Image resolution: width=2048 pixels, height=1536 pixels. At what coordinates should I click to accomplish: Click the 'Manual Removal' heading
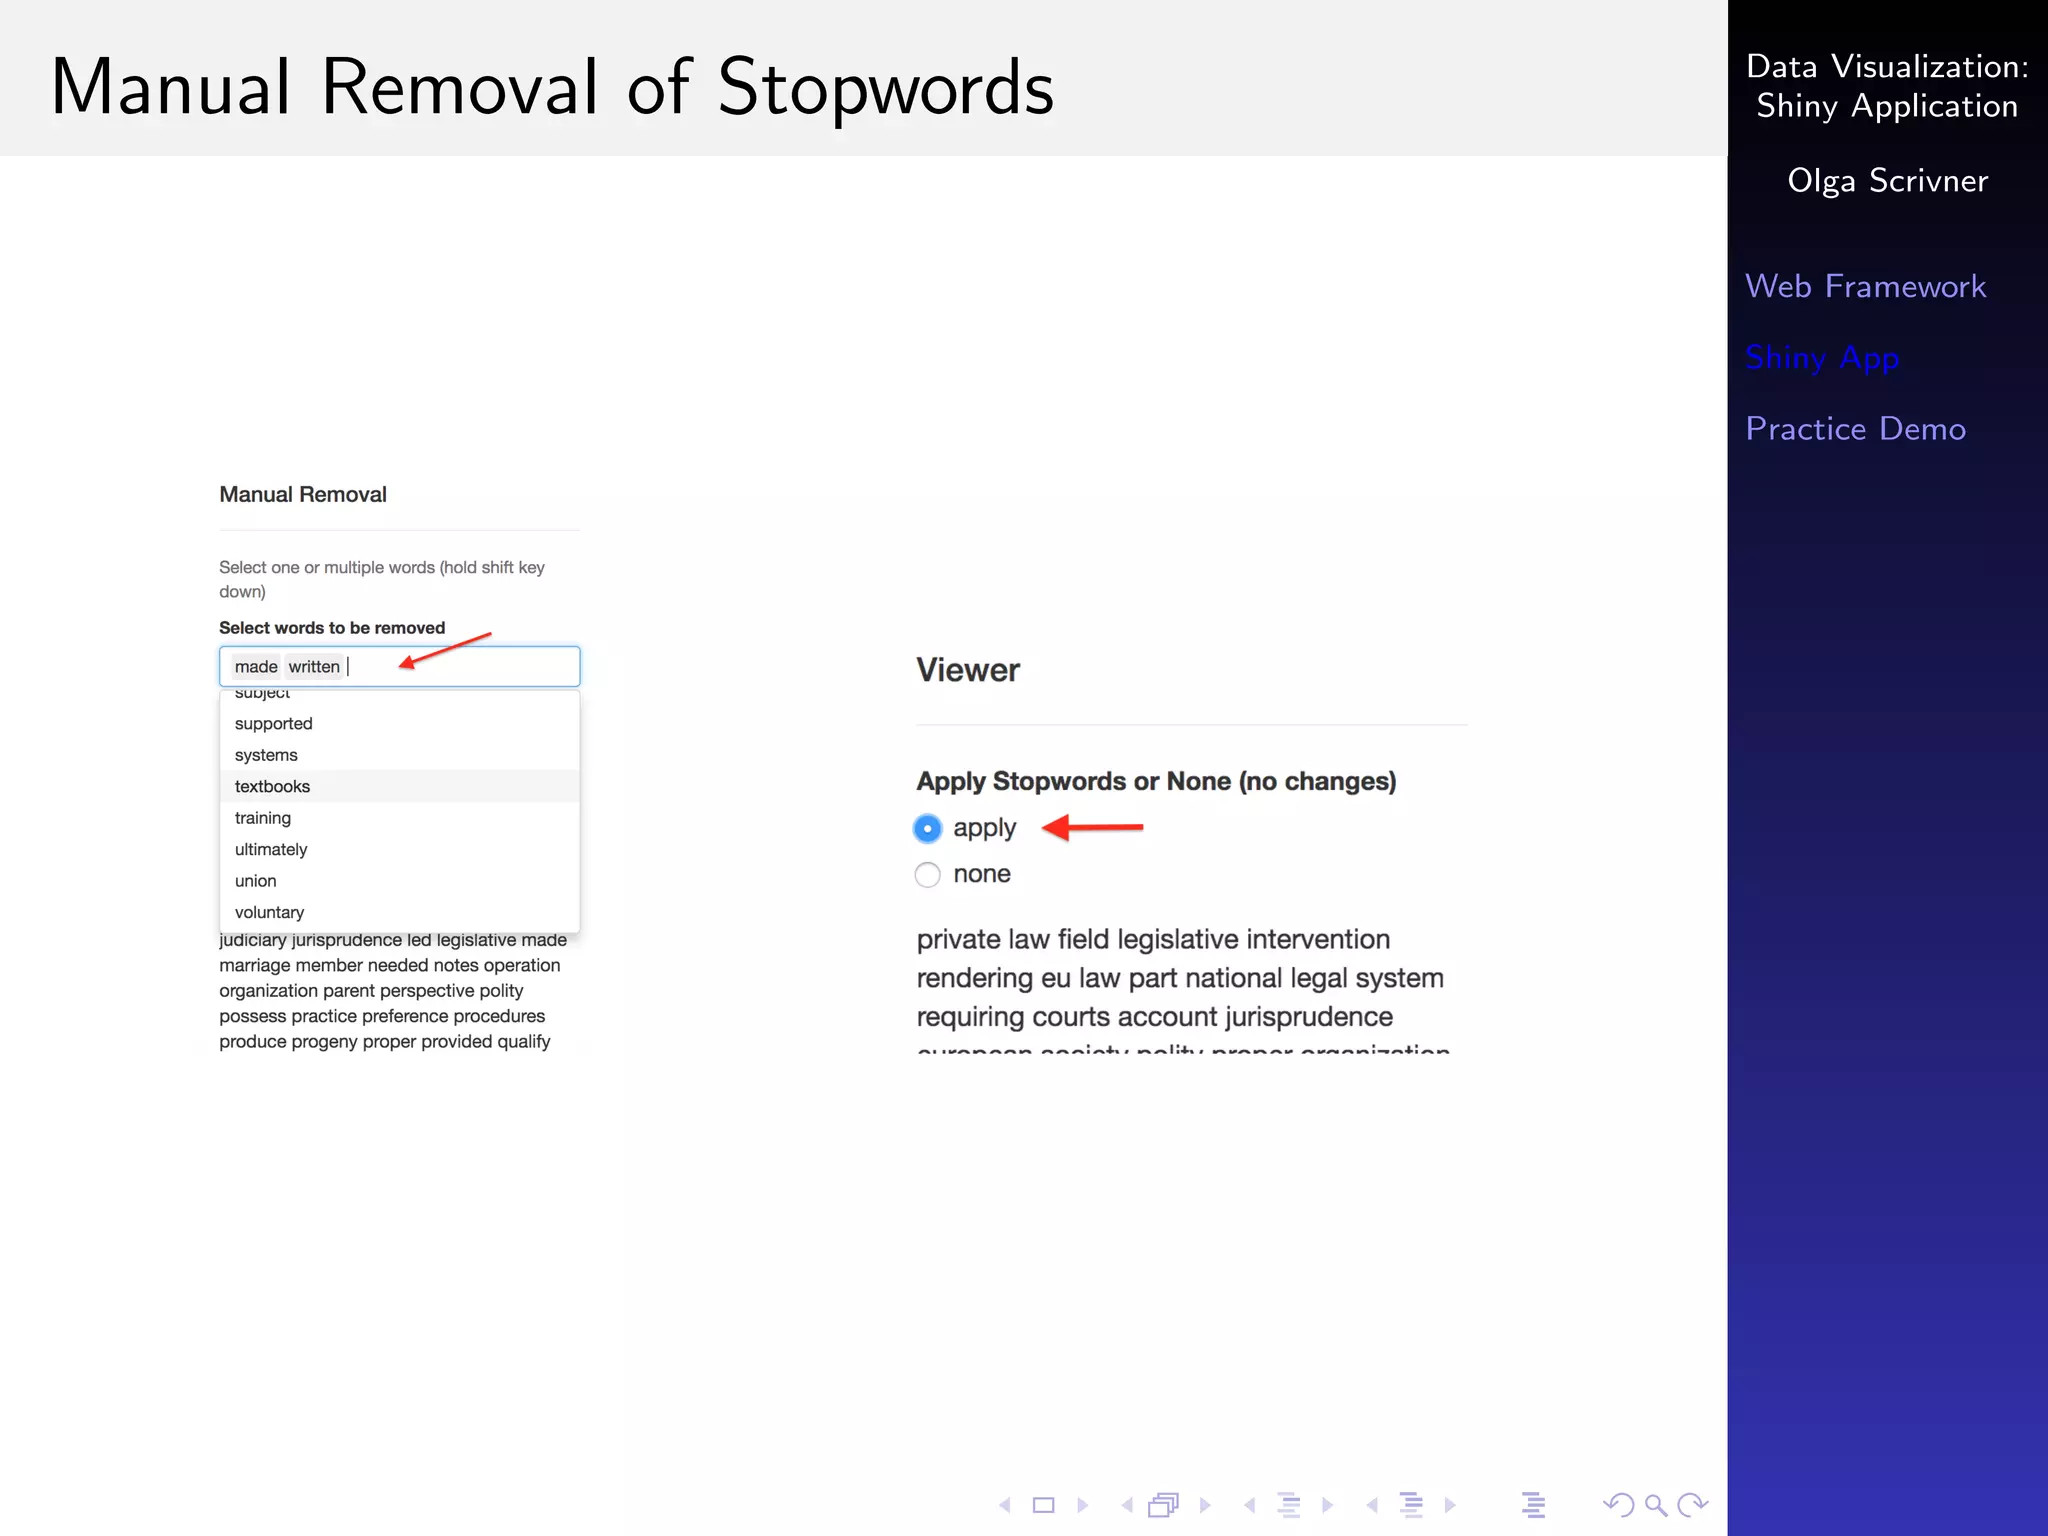pos(303,495)
